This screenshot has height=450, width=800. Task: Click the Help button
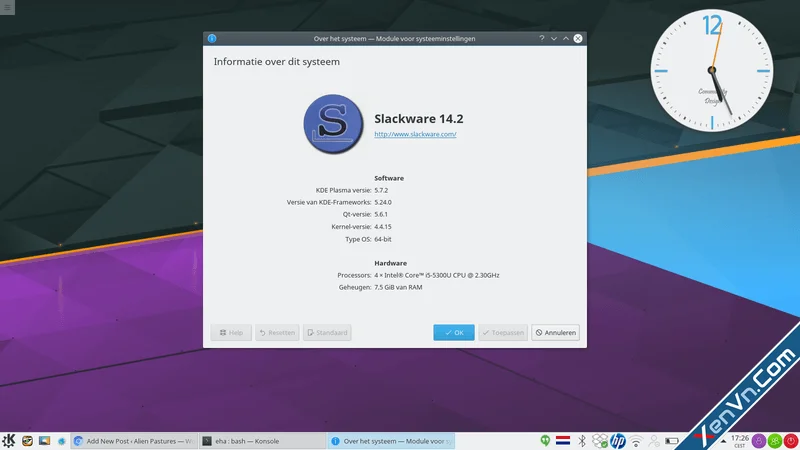[231, 333]
